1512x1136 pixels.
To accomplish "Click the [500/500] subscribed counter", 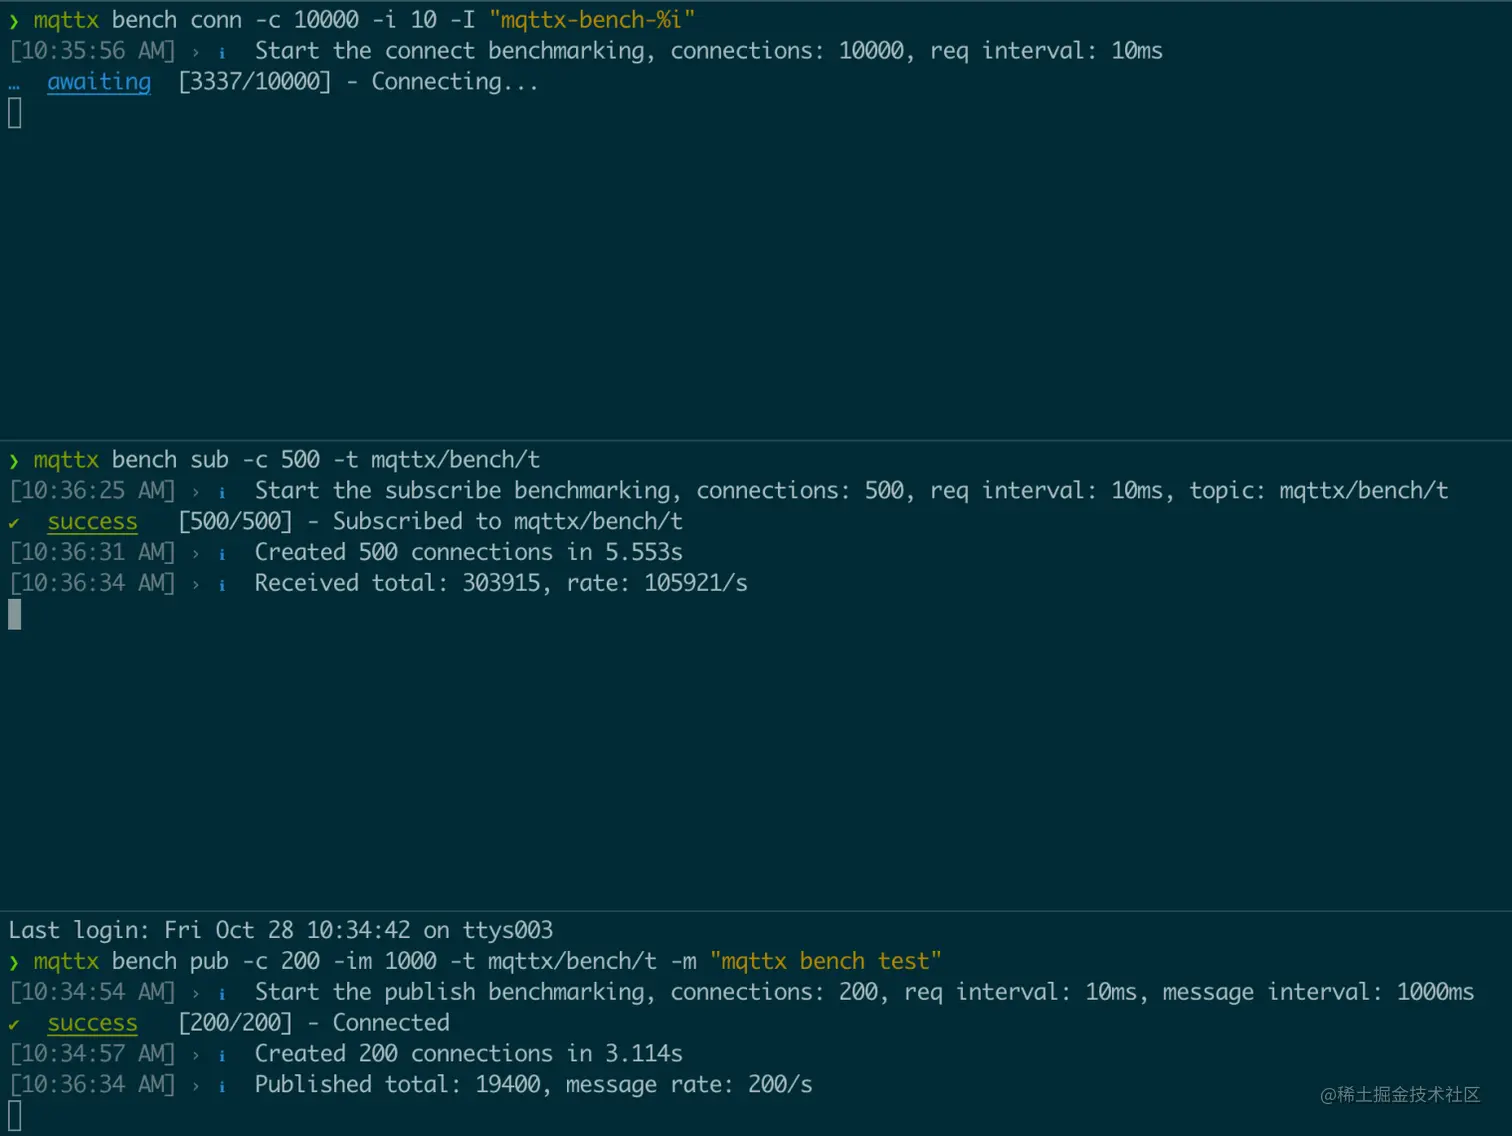I will (235, 521).
